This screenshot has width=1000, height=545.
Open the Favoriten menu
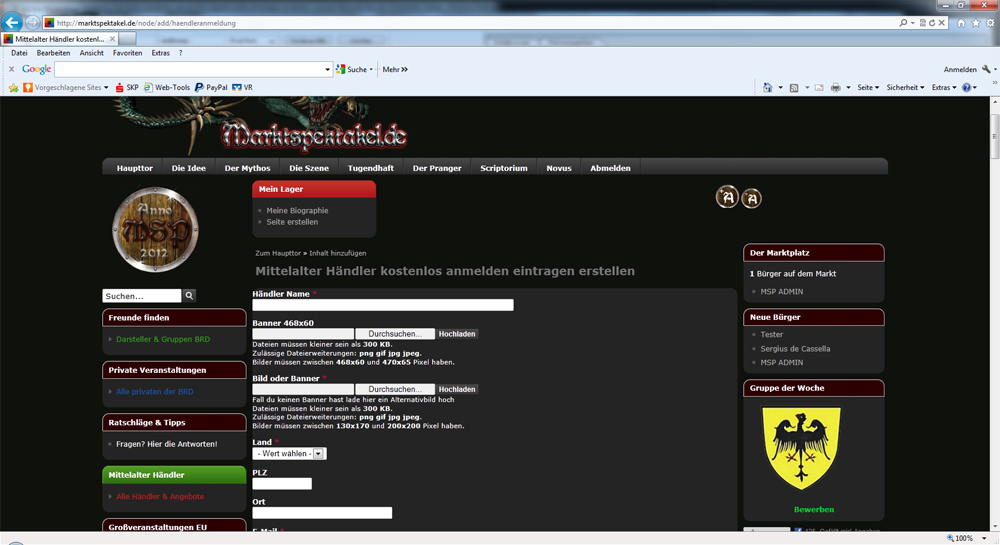point(127,52)
